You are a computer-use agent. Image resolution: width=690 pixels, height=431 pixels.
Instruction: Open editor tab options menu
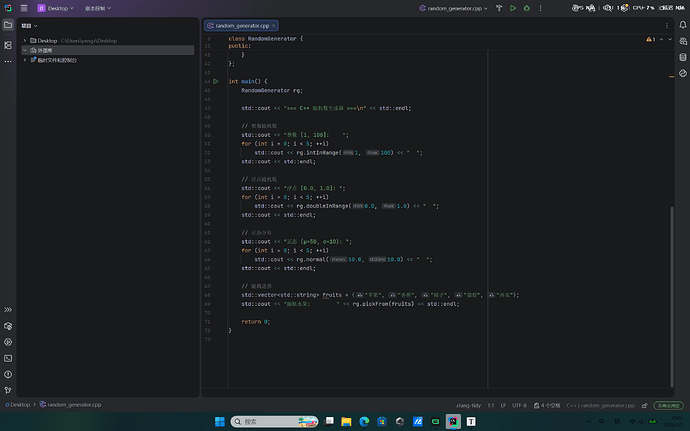[667, 26]
